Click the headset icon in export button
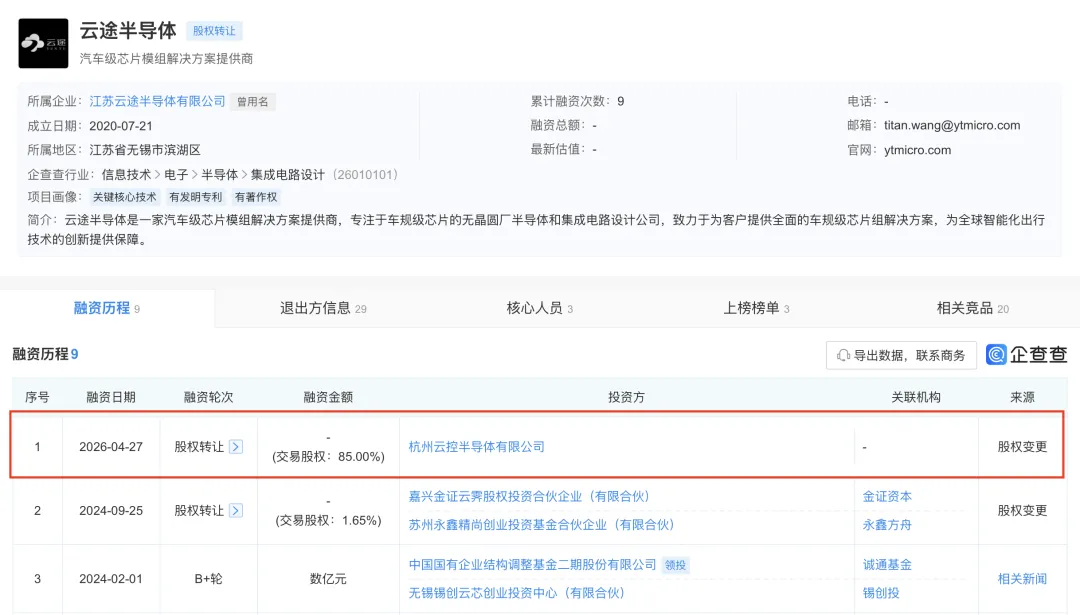This screenshot has width=1080, height=615. (843, 355)
